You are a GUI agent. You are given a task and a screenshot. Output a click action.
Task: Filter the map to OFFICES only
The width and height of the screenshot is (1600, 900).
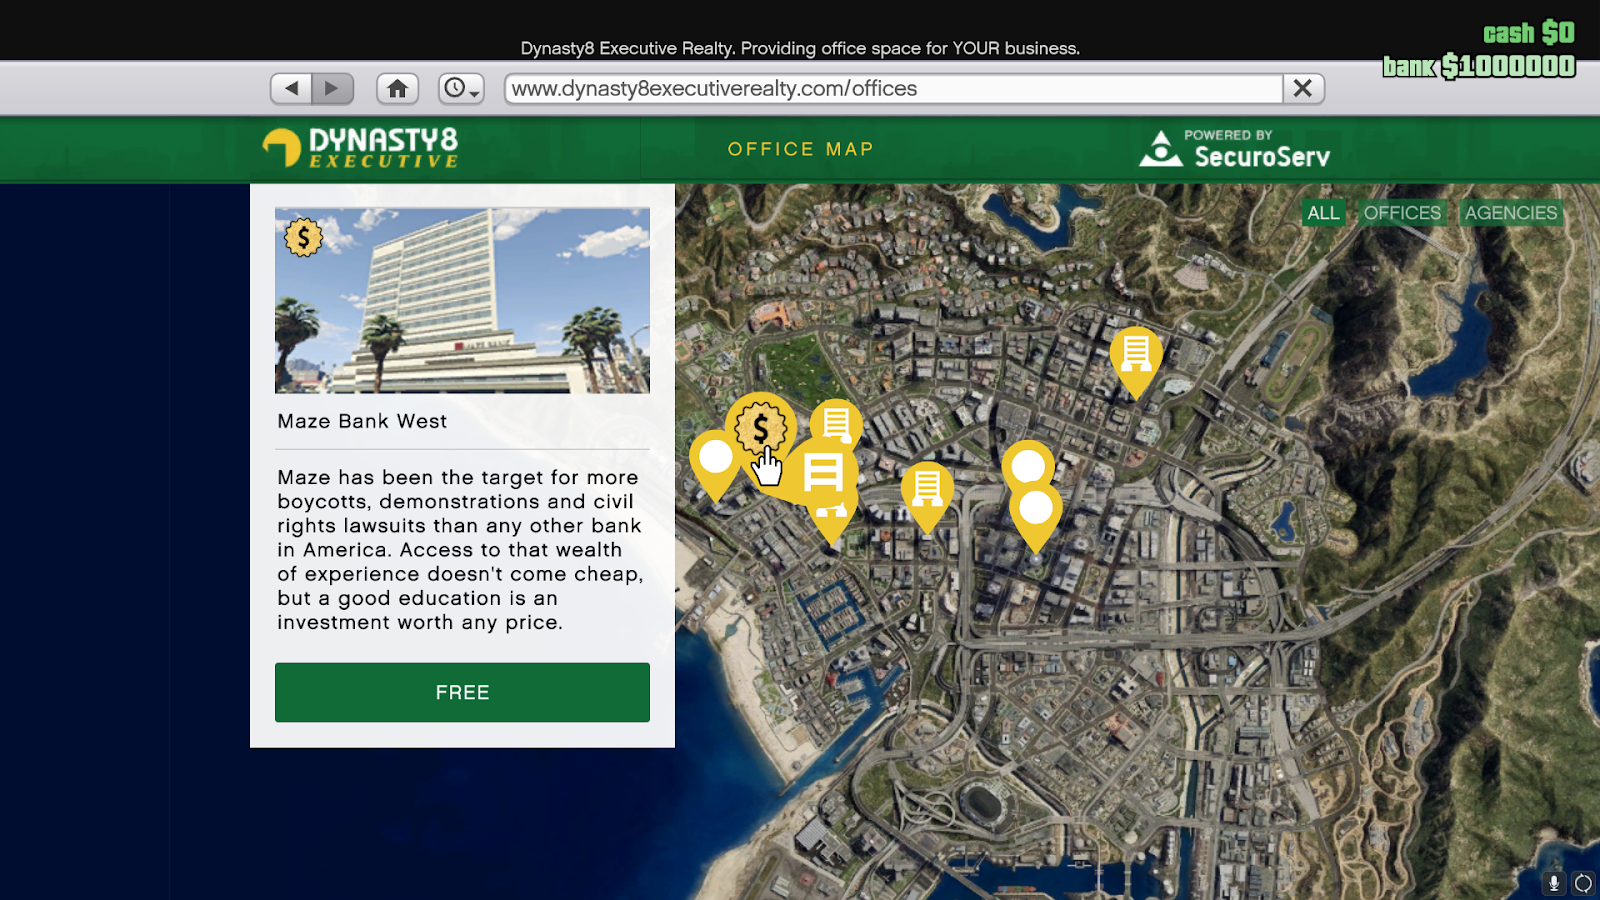pyautogui.click(x=1402, y=213)
